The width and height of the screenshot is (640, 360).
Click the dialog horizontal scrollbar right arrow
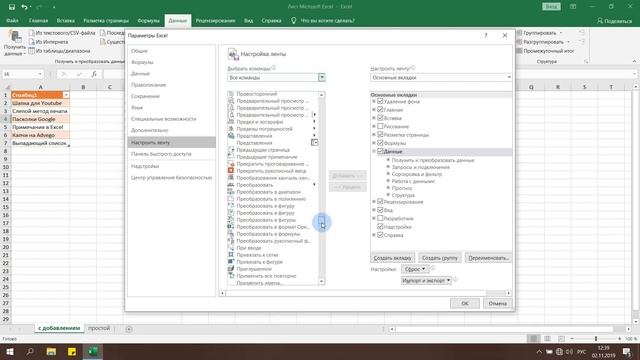tap(508, 293)
